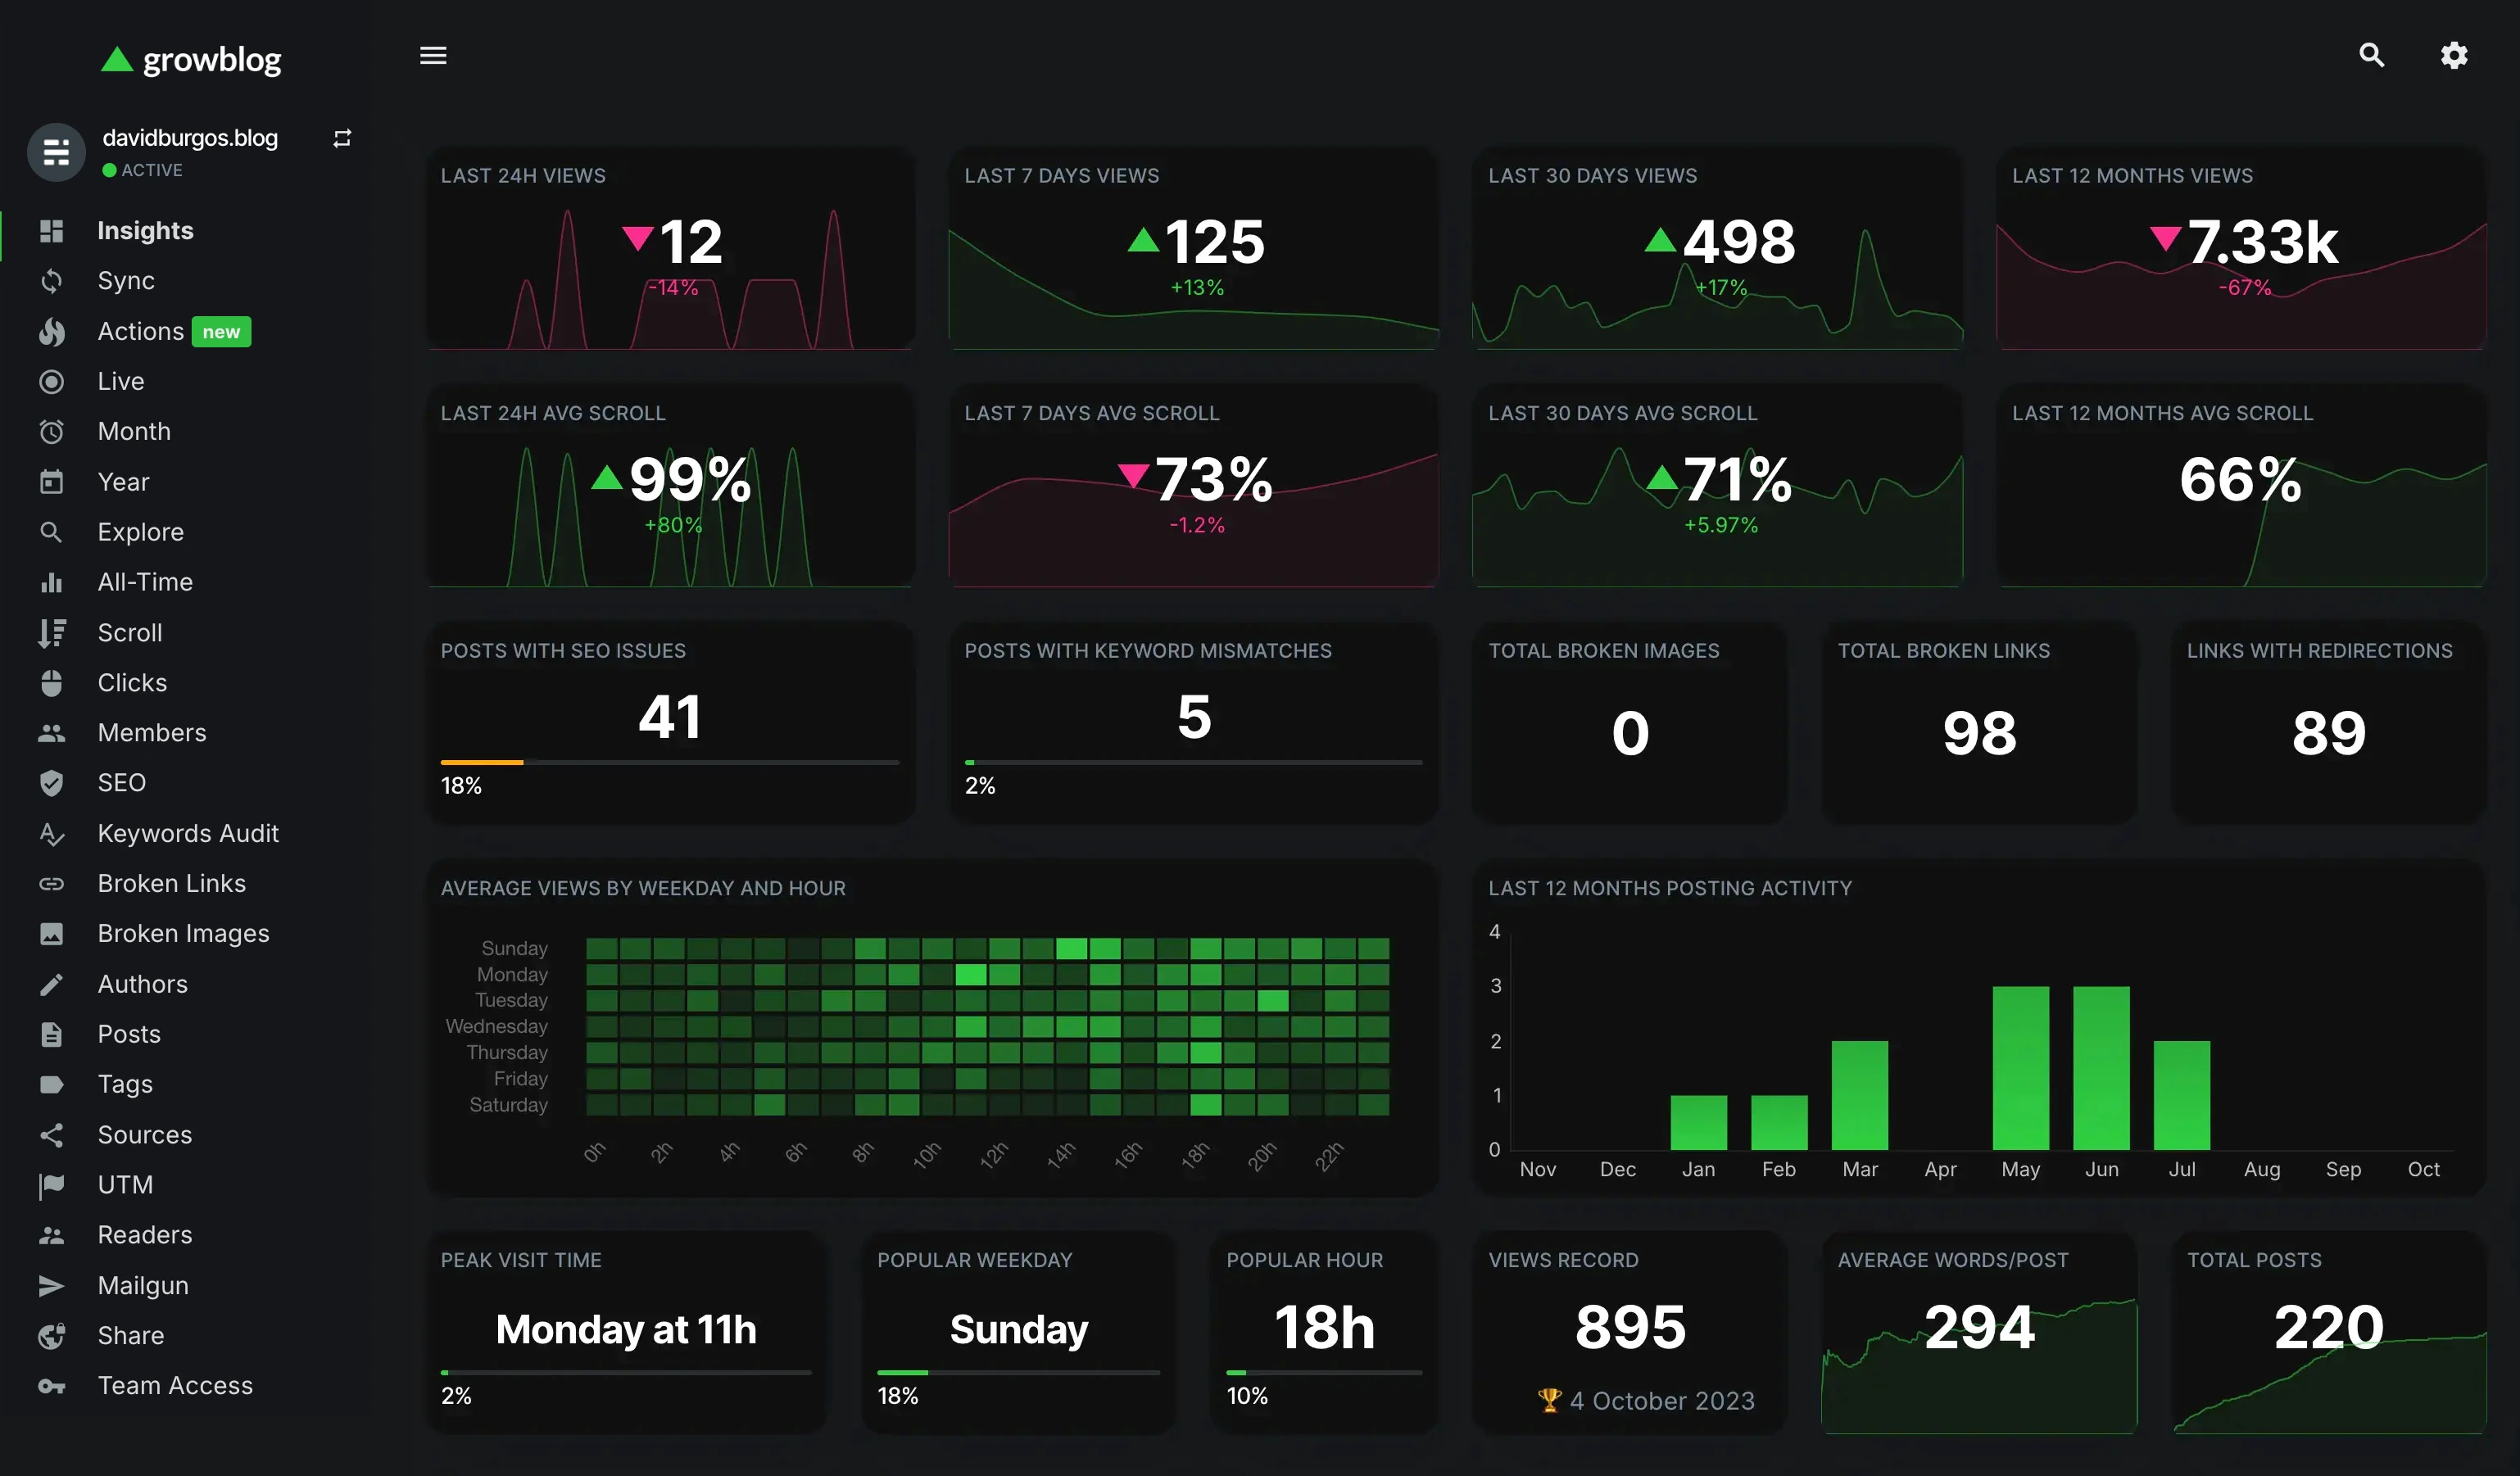Click the Explore magnifier icon in sidebar

pos(51,532)
